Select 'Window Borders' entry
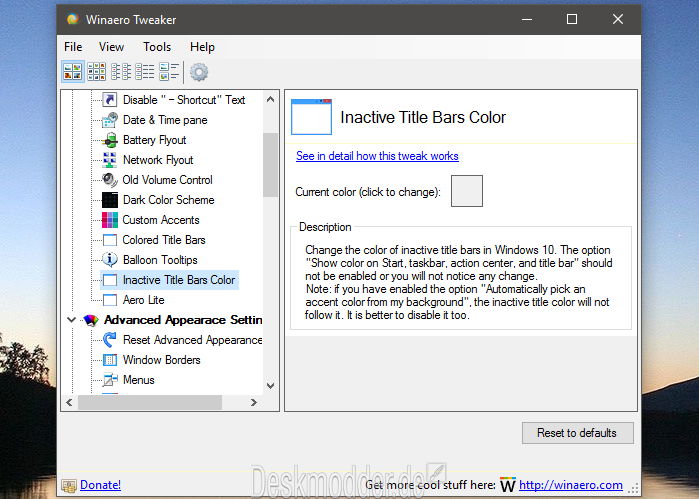The height and width of the screenshot is (499, 699). tap(161, 360)
